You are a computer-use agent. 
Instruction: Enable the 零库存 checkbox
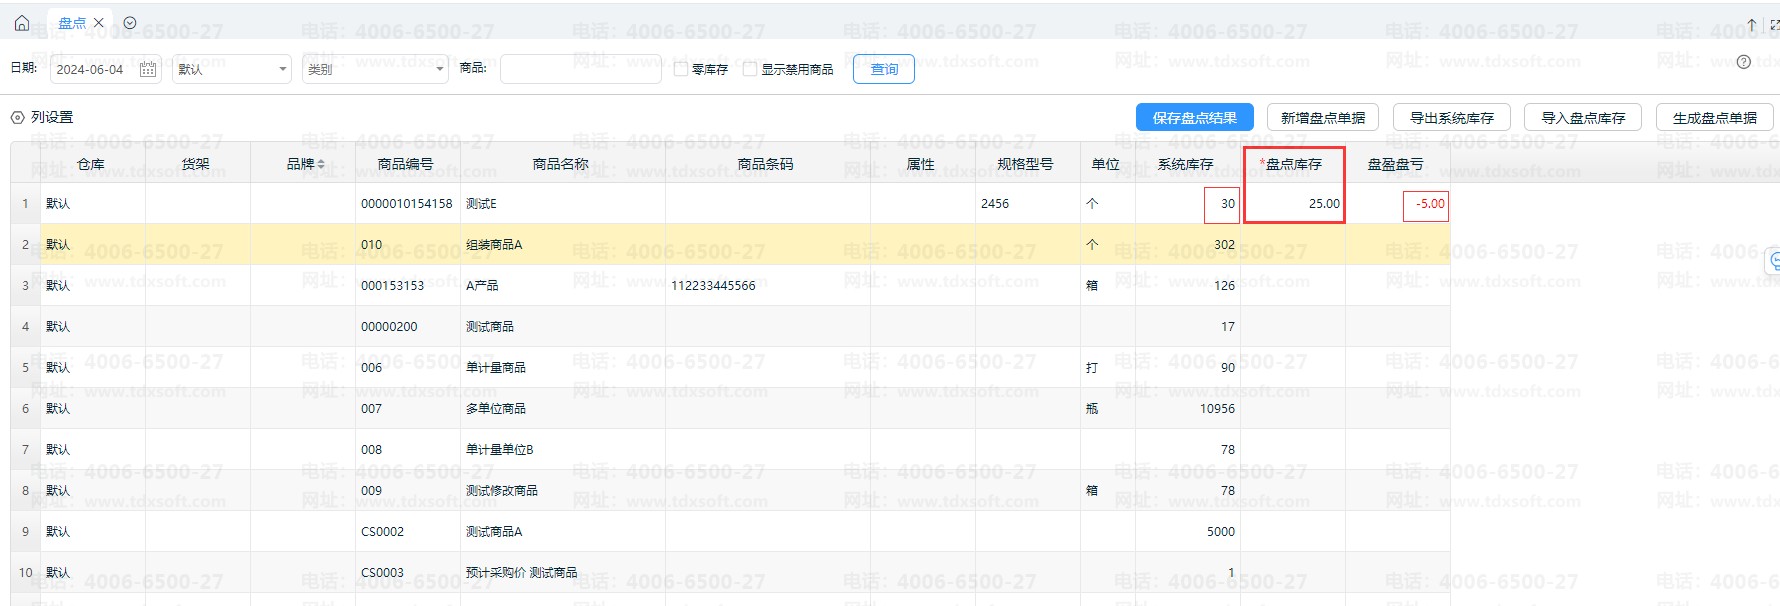[x=681, y=69]
